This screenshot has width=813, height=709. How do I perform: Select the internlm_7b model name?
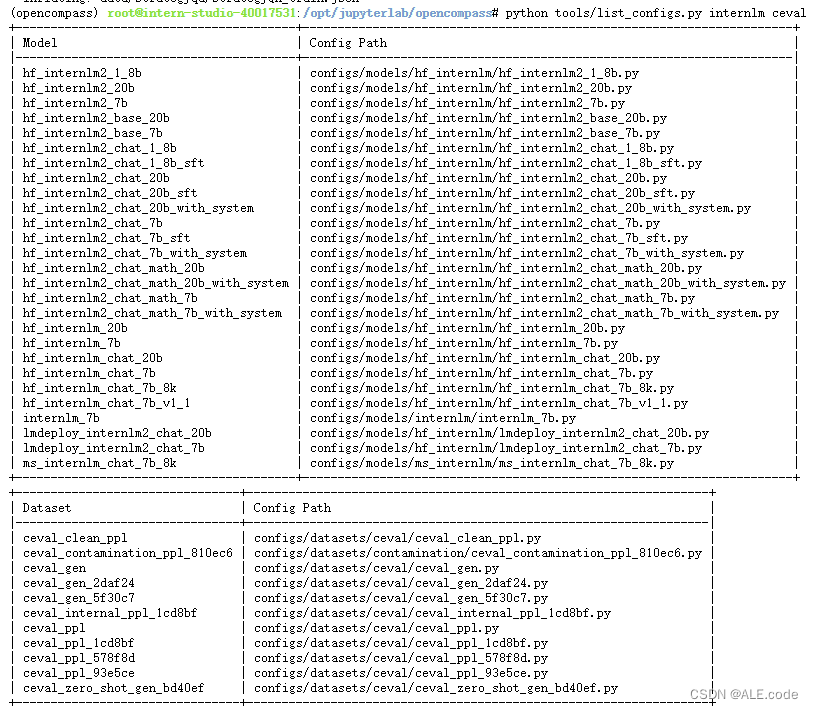click(61, 419)
